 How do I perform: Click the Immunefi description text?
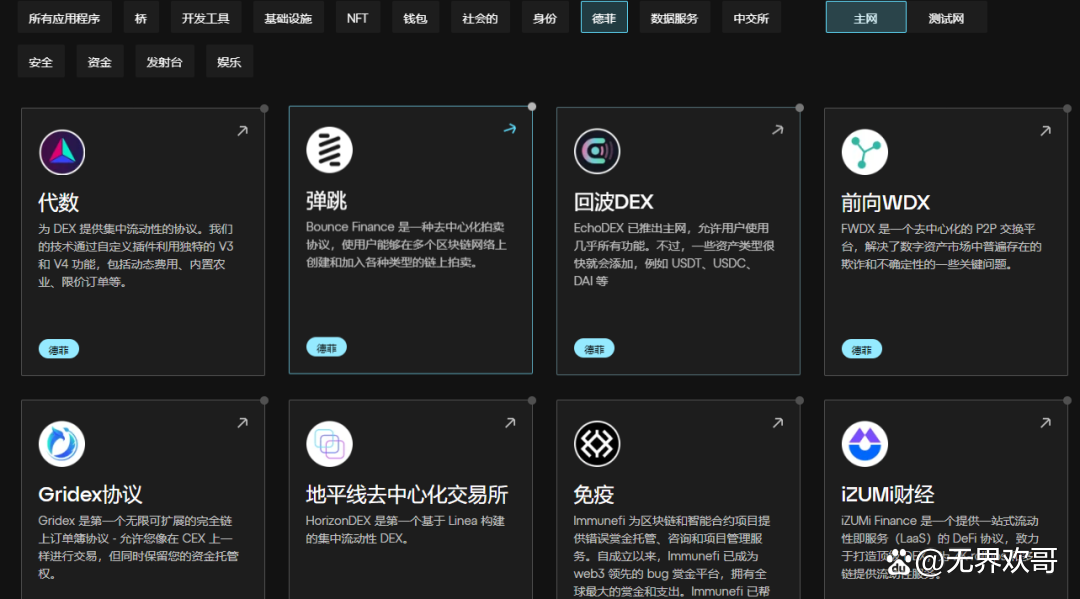click(672, 556)
